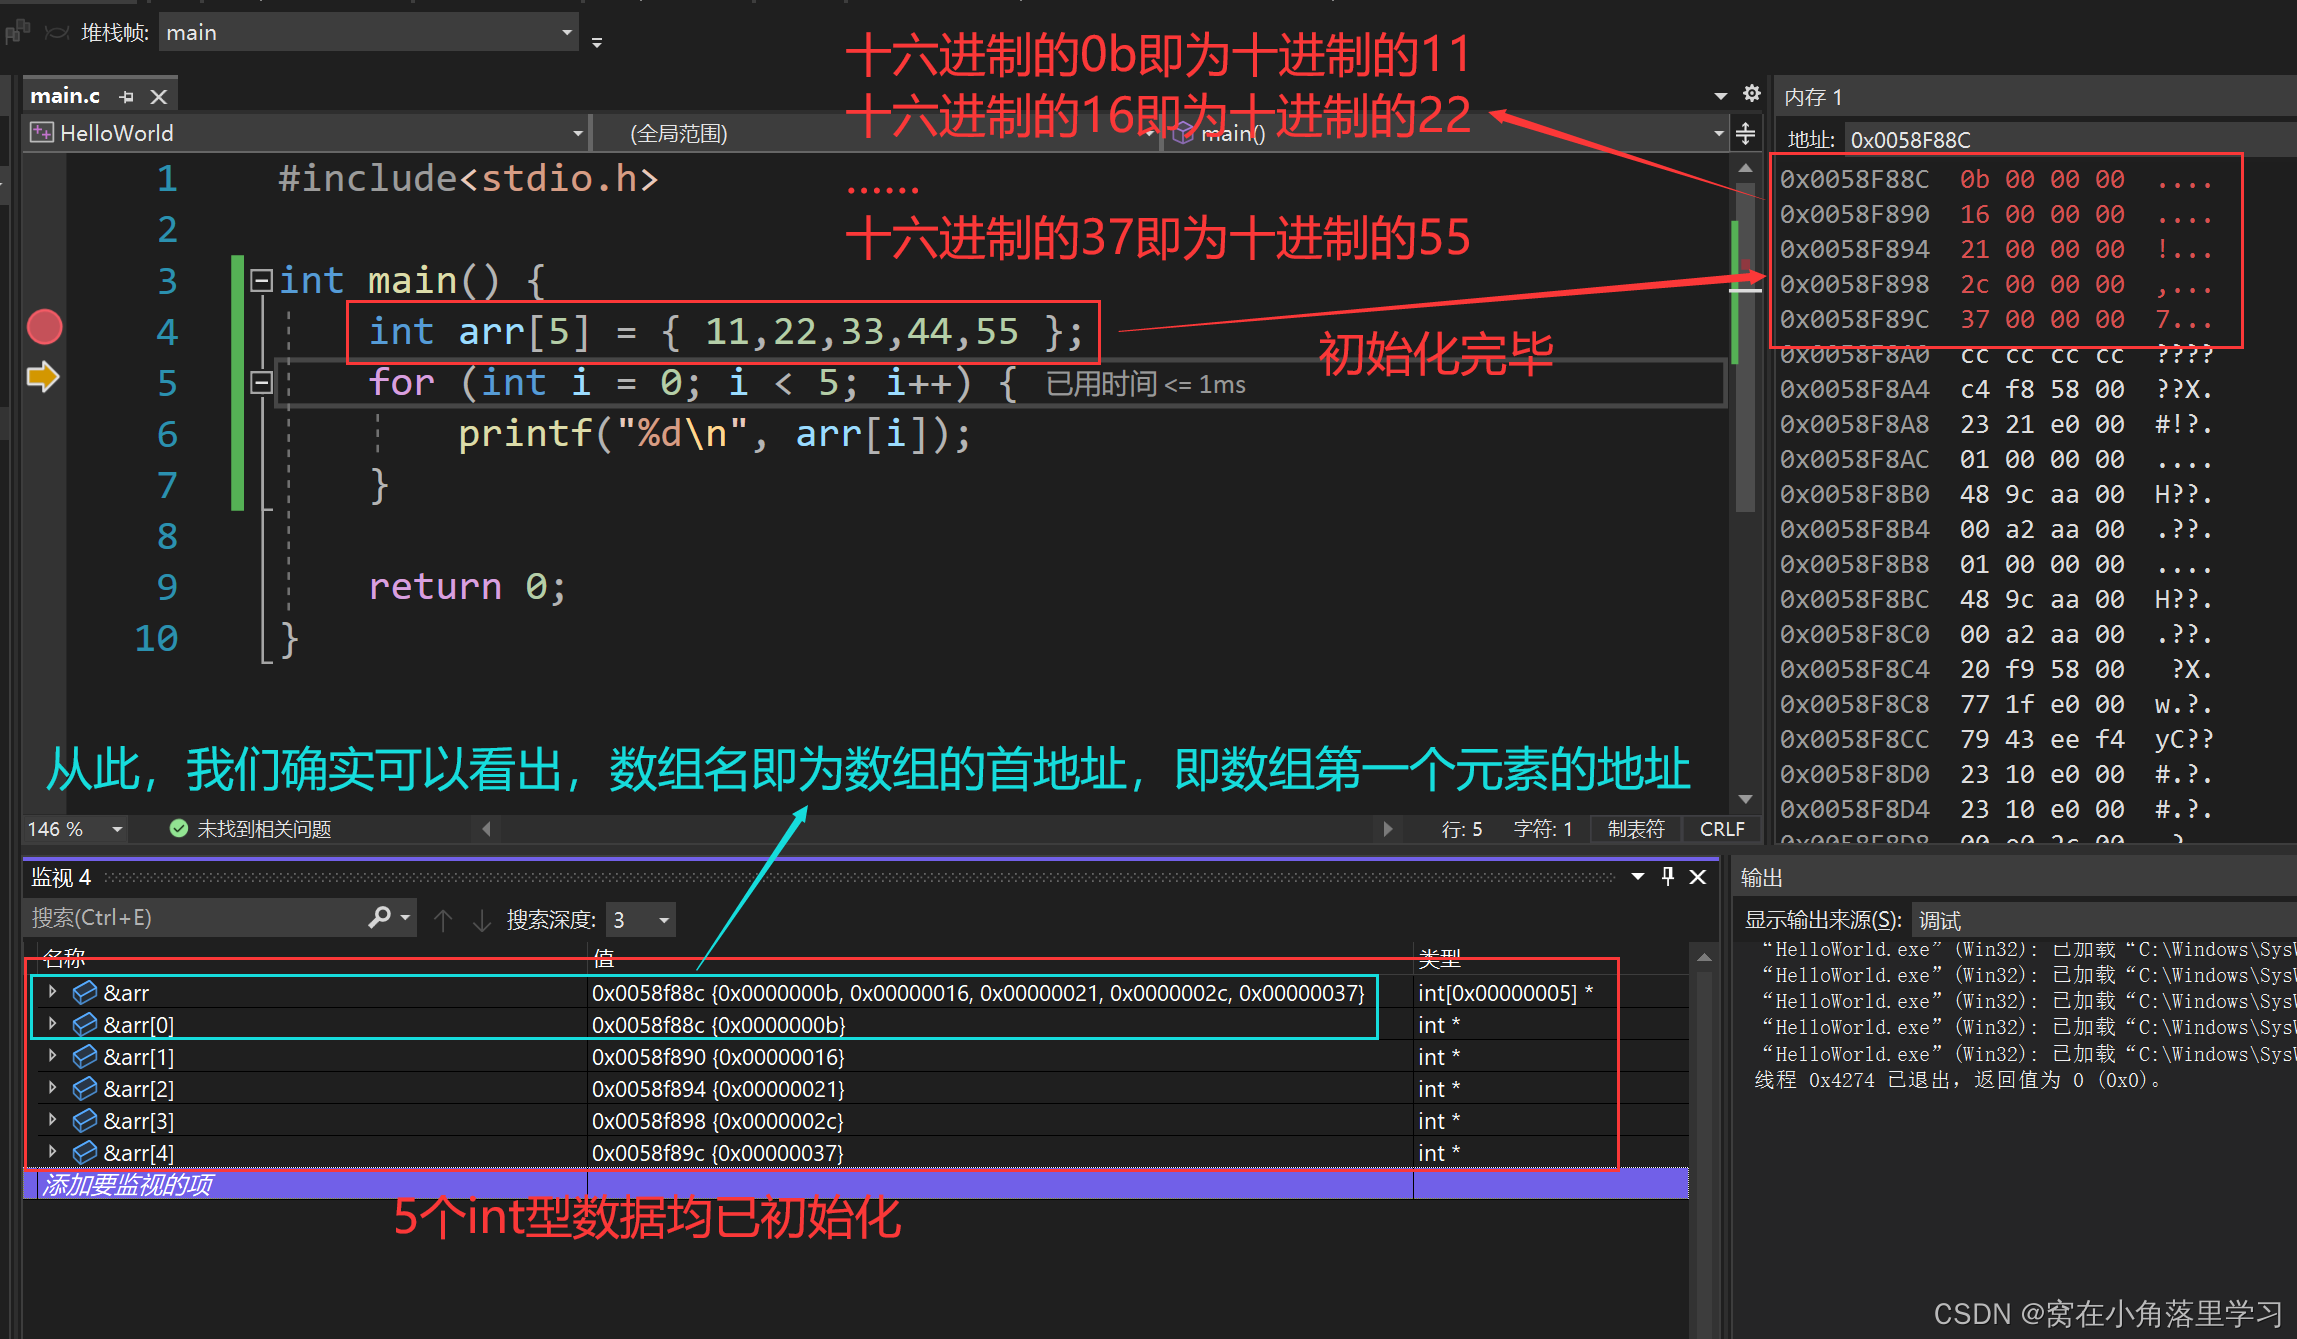Click the variable icon beside &arr[2]

(x=85, y=1088)
